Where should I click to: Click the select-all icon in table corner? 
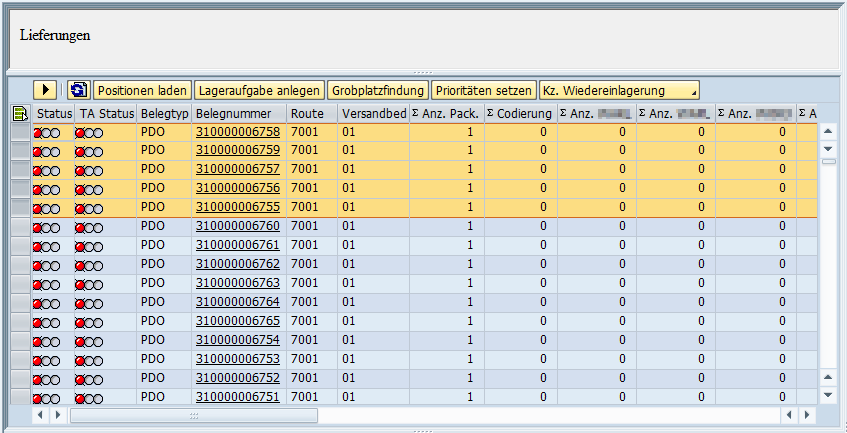point(19,114)
